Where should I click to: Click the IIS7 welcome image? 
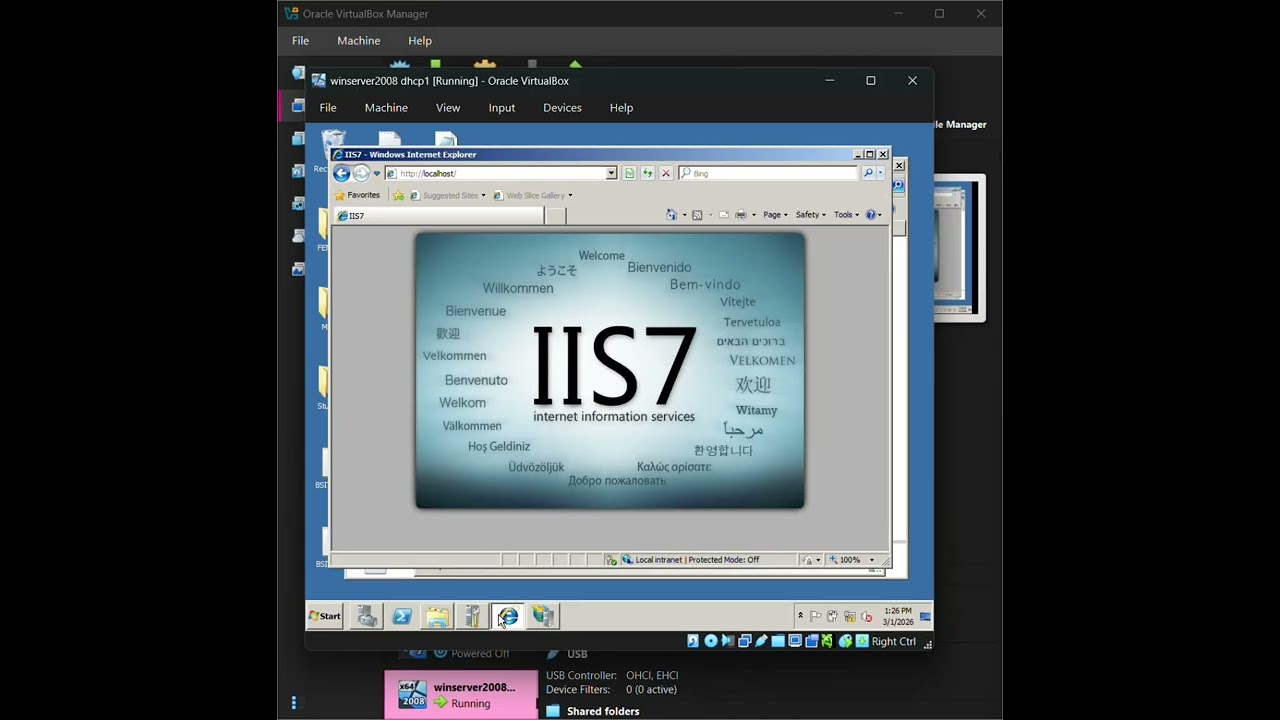pos(610,371)
